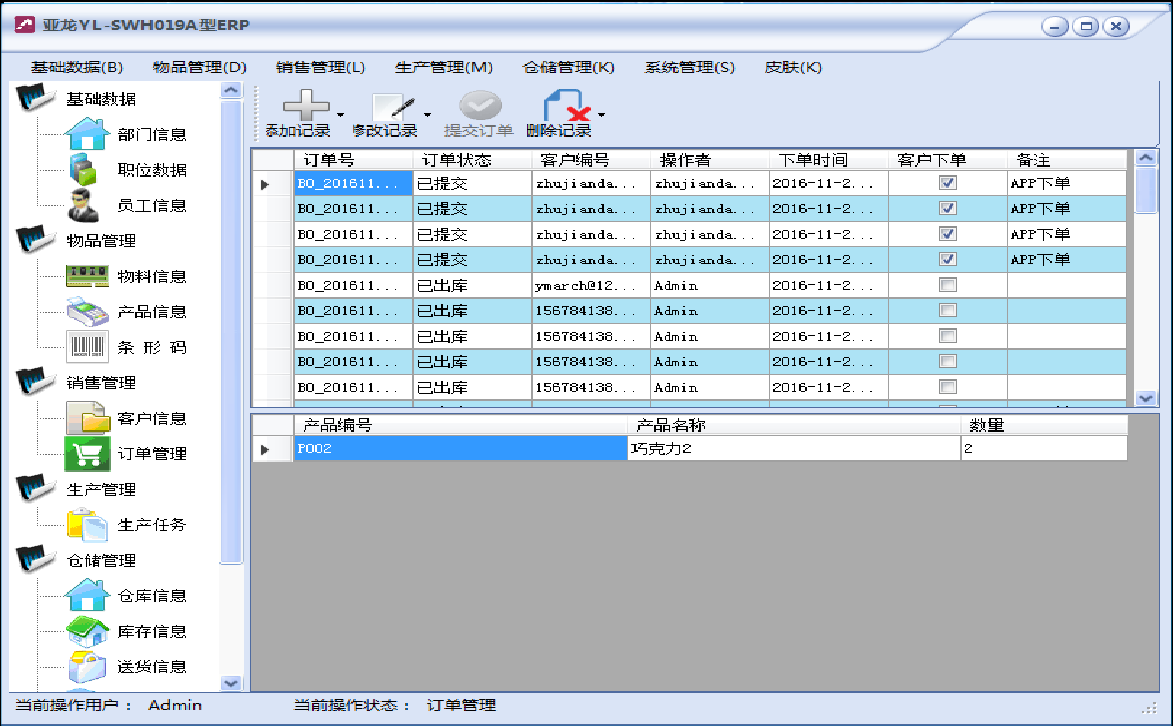
Task: Open the 皮肤(K) skin menu
Action: [x=793, y=67]
